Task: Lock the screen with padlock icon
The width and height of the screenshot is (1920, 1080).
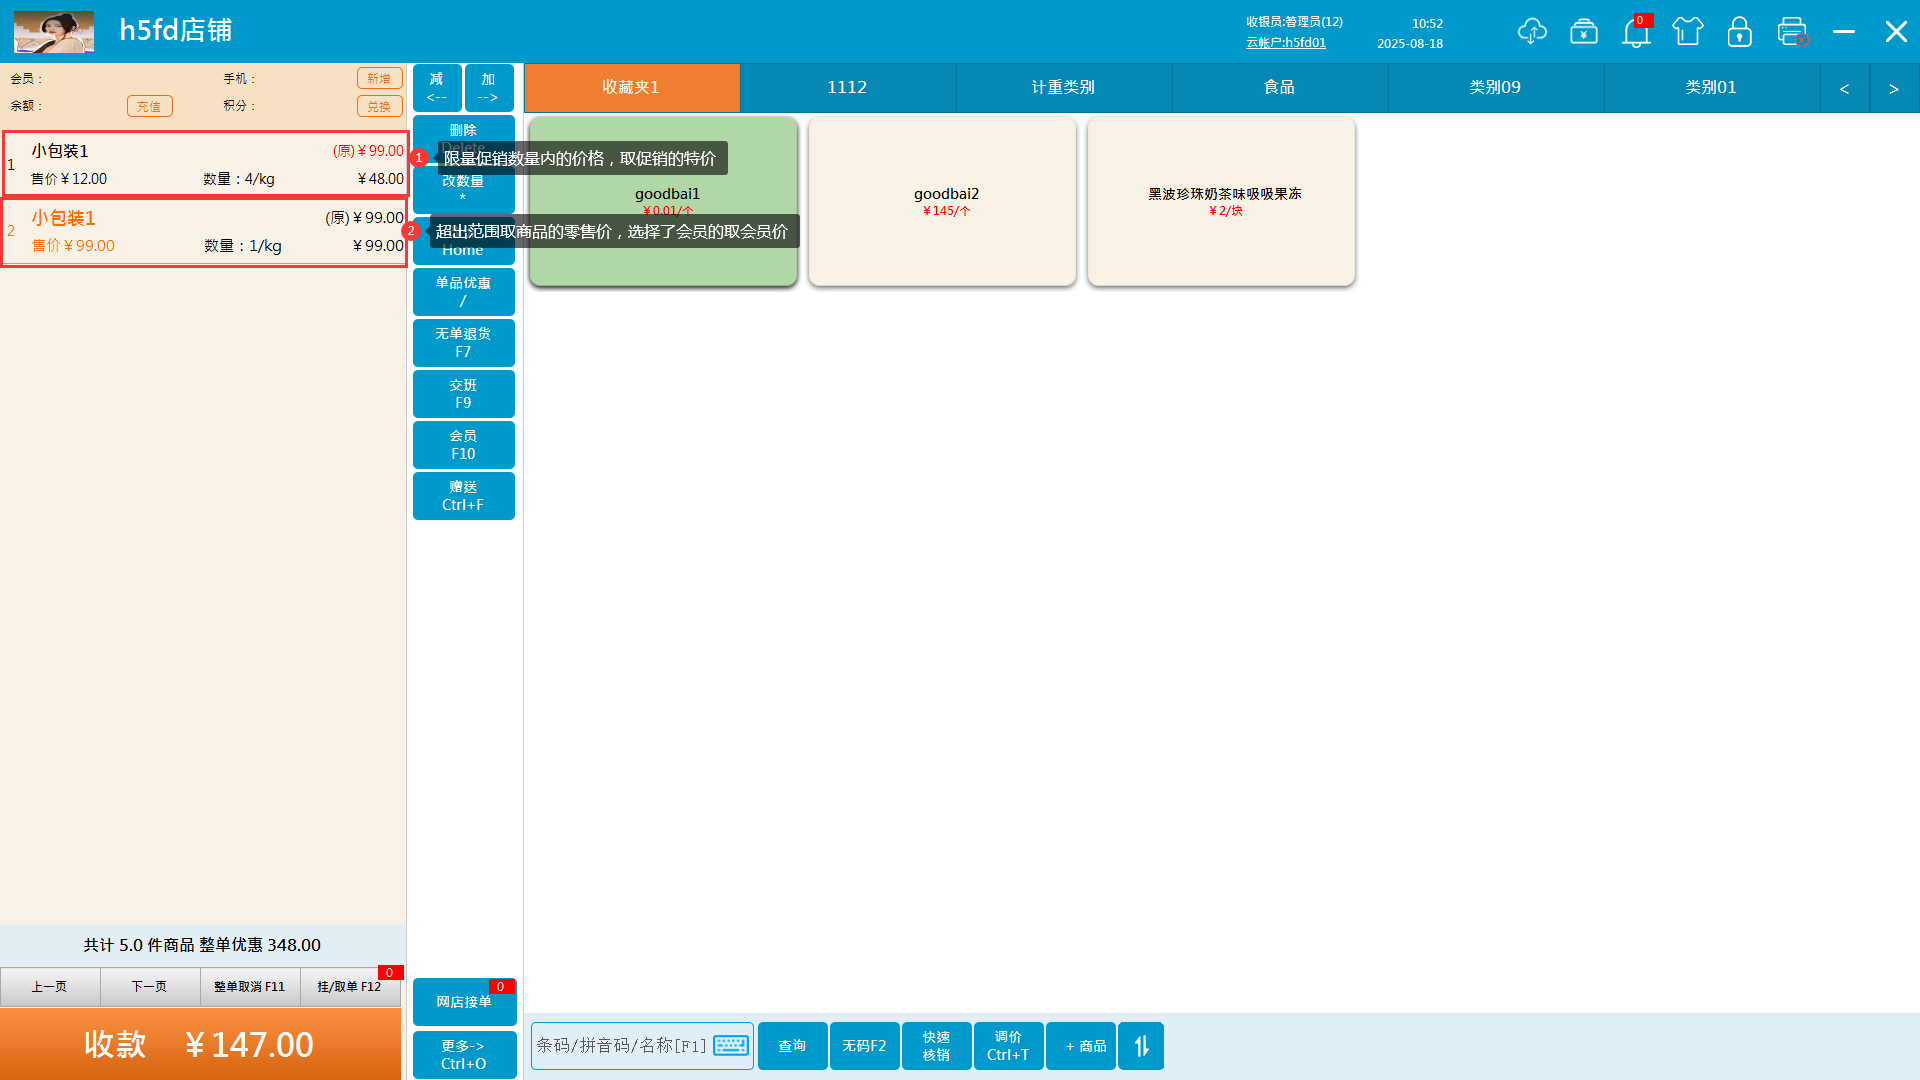Action: pyautogui.click(x=1740, y=32)
